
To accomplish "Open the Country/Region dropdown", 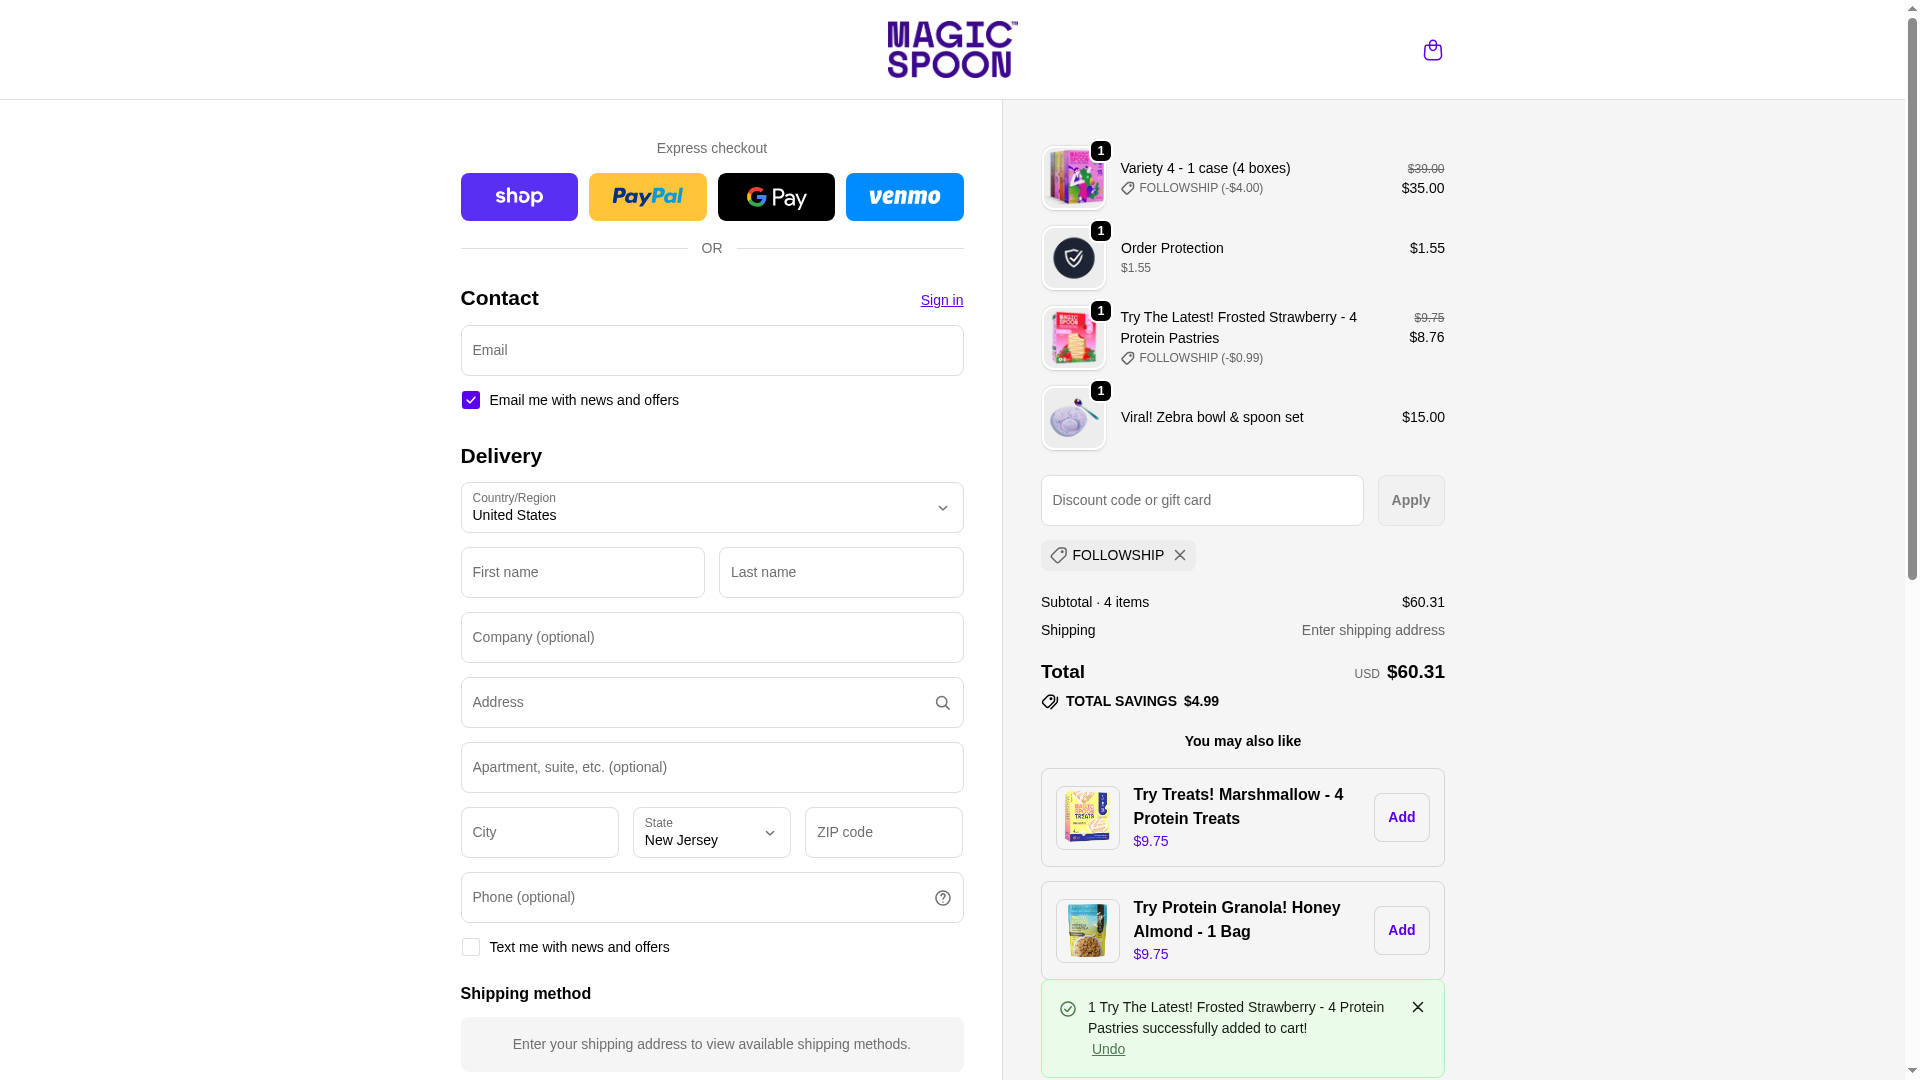I will coord(712,507).
